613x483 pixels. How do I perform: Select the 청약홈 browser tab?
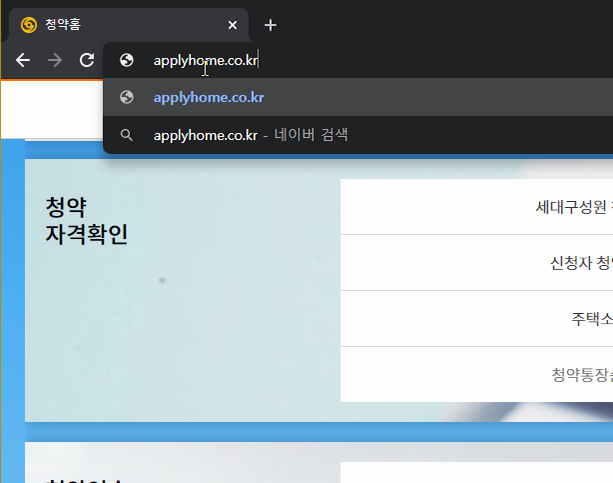coord(129,25)
